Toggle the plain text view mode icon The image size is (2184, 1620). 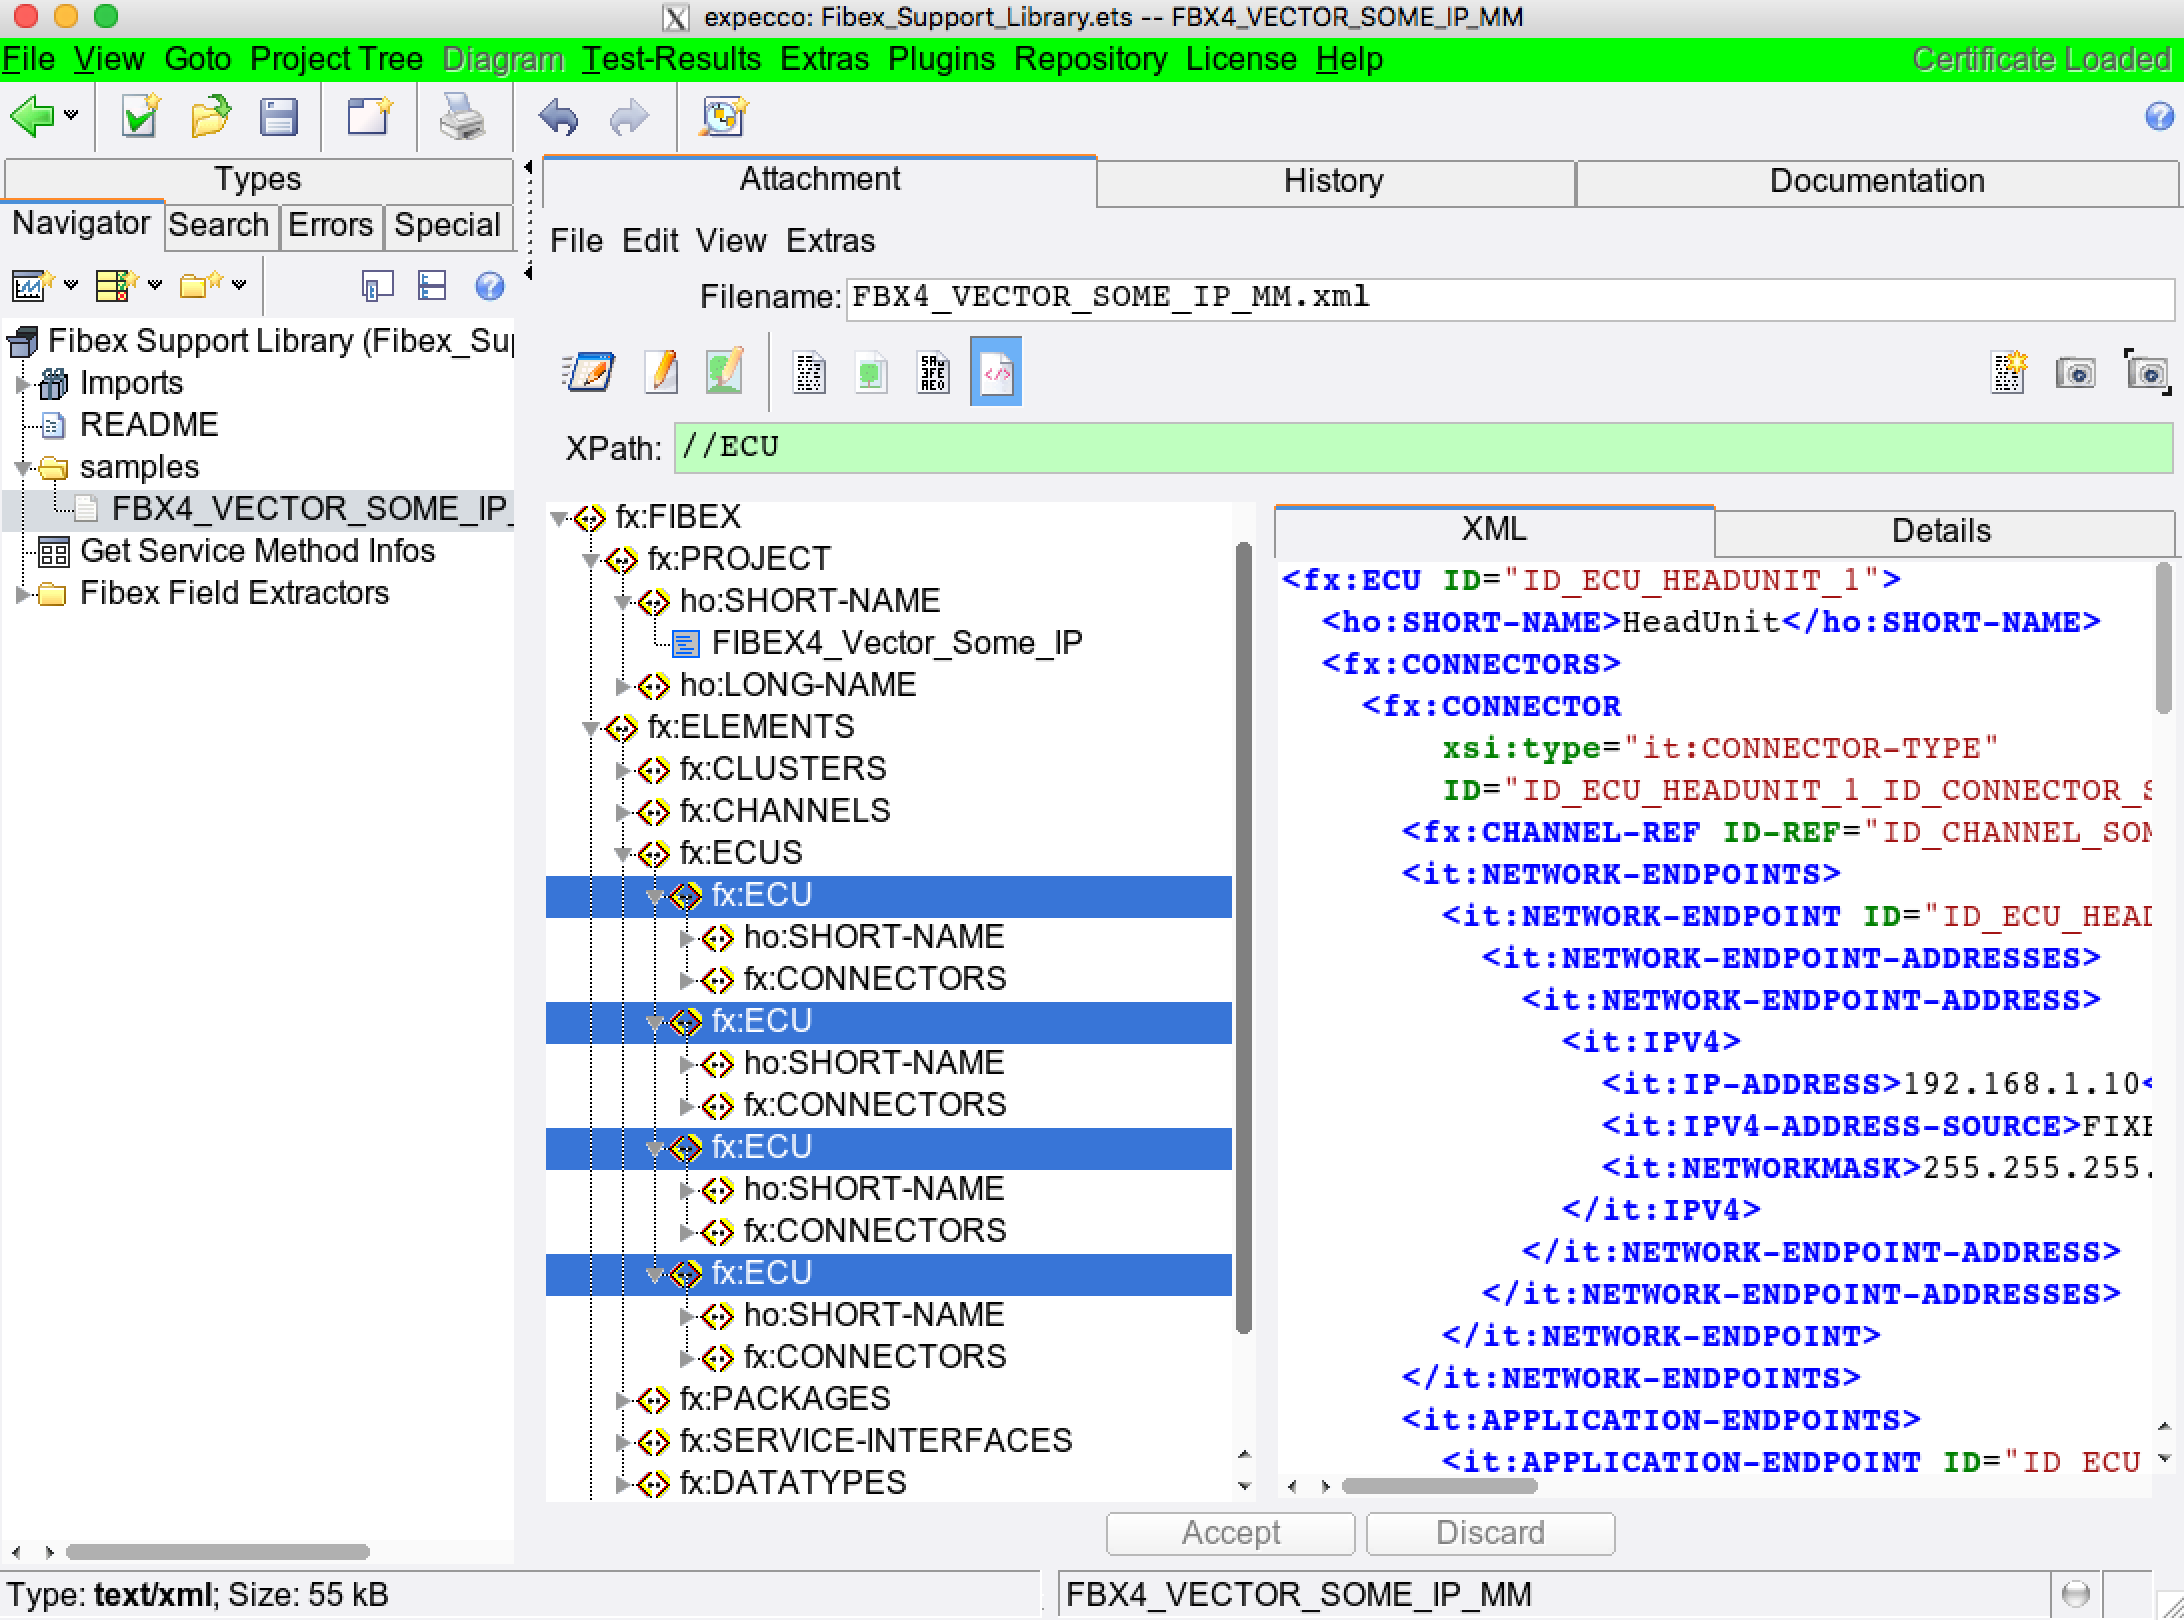pyautogui.click(x=809, y=374)
